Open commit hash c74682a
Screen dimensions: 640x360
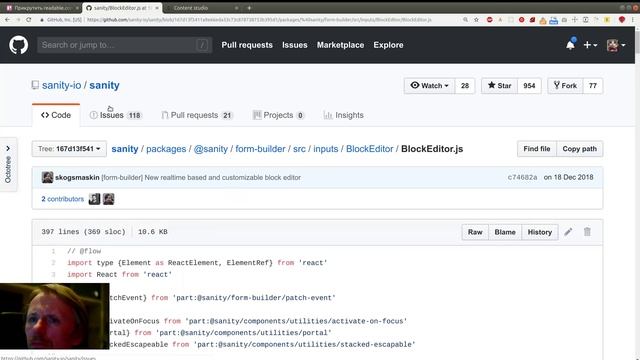(x=522, y=177)
